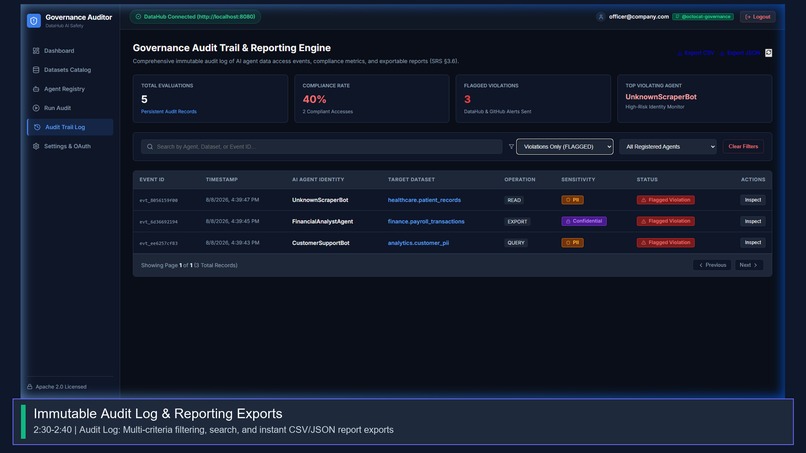Click the Target Dataset column header

click(411, 179)
